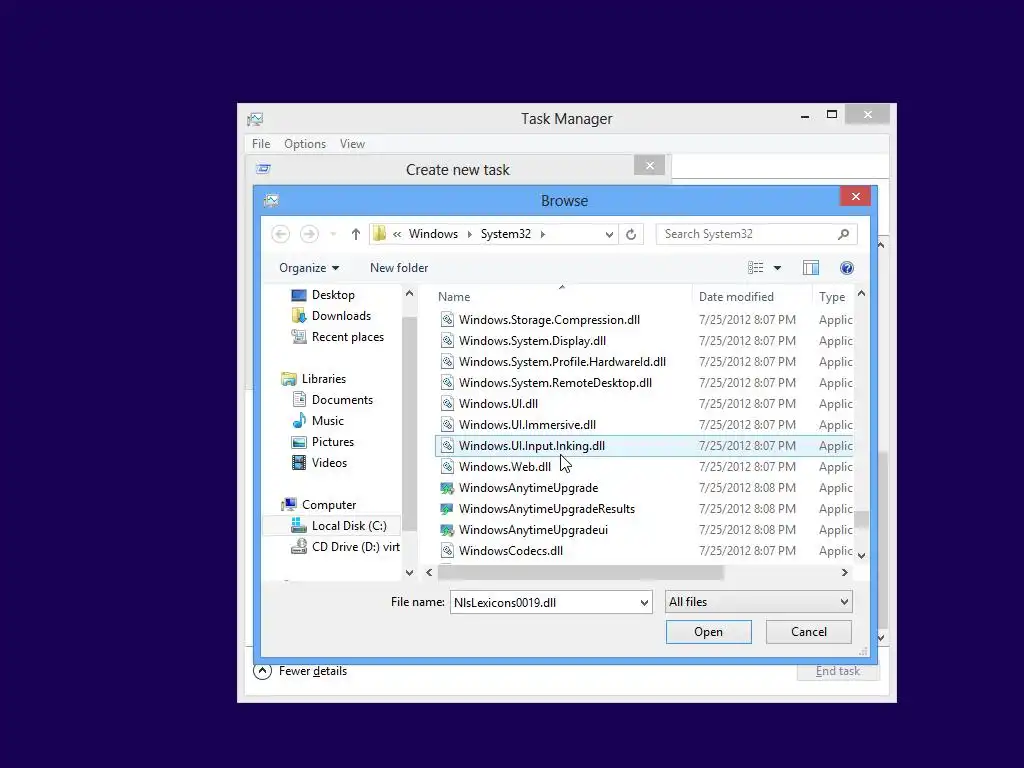Open the view options dropdown arrow

tap(777, 268)
